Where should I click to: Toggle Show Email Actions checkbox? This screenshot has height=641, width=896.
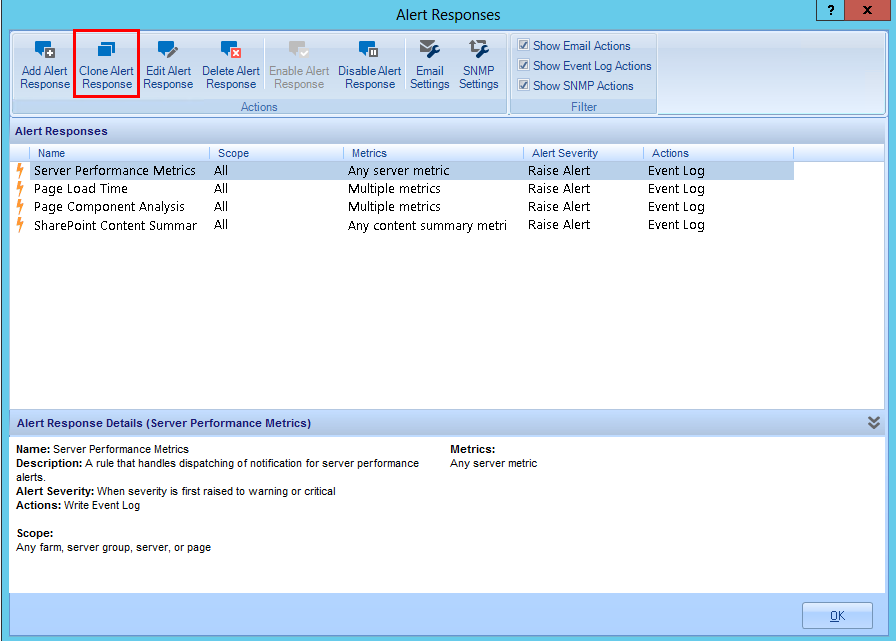[523, 46]
